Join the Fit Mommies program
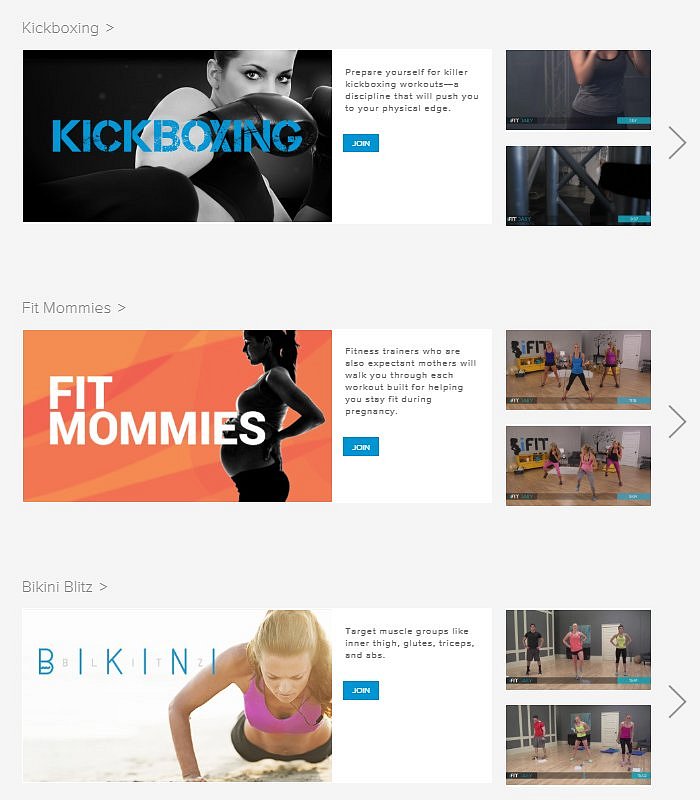 361,447
